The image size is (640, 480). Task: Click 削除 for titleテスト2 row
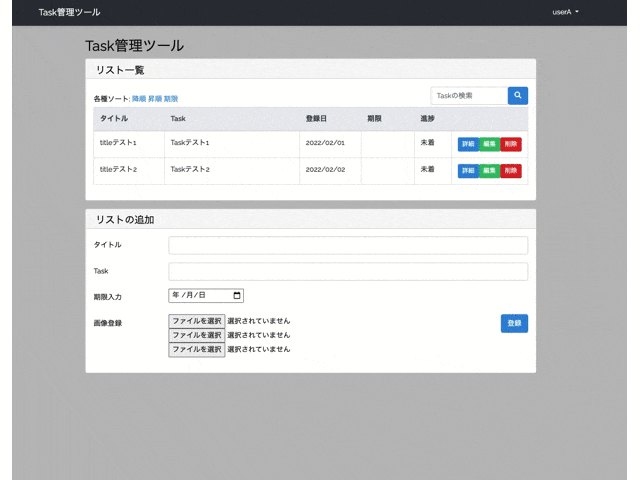(x=511, y=171)
